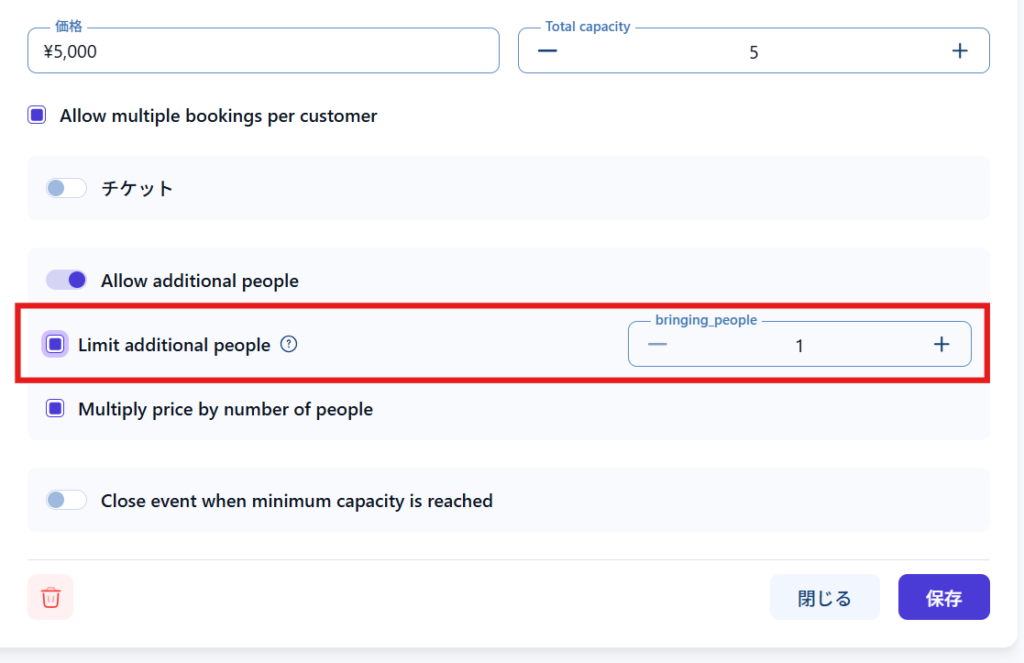The height and width of the screenshot is (663, 1024).
Task: Uncheck Allow multiple bookings per customer checkbox
Action: coord(37,116)
